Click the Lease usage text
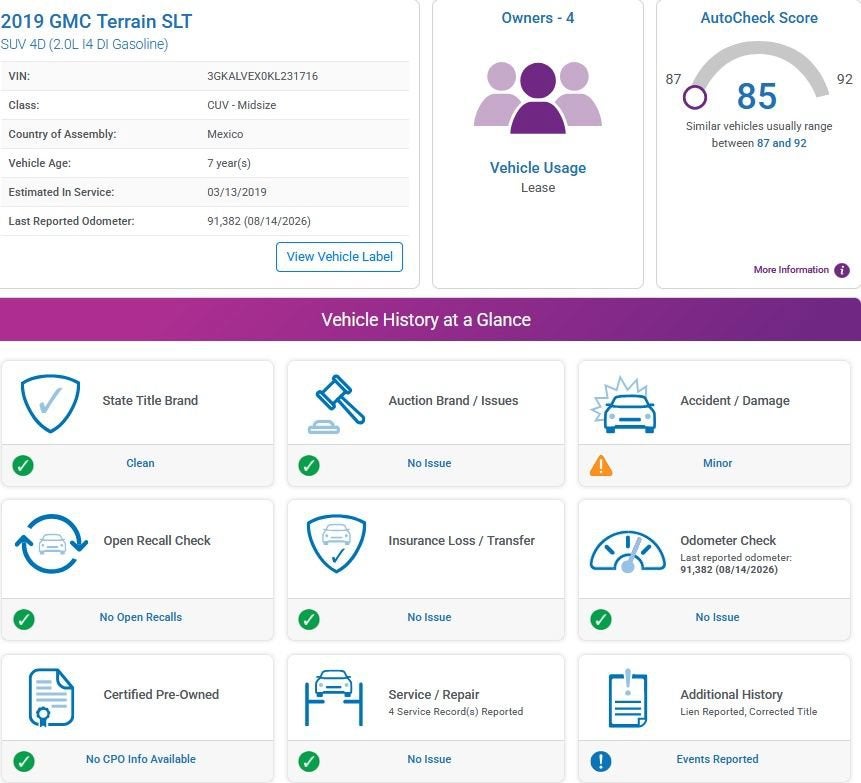This screenshot has height=783, width=861. click(538, 188)
